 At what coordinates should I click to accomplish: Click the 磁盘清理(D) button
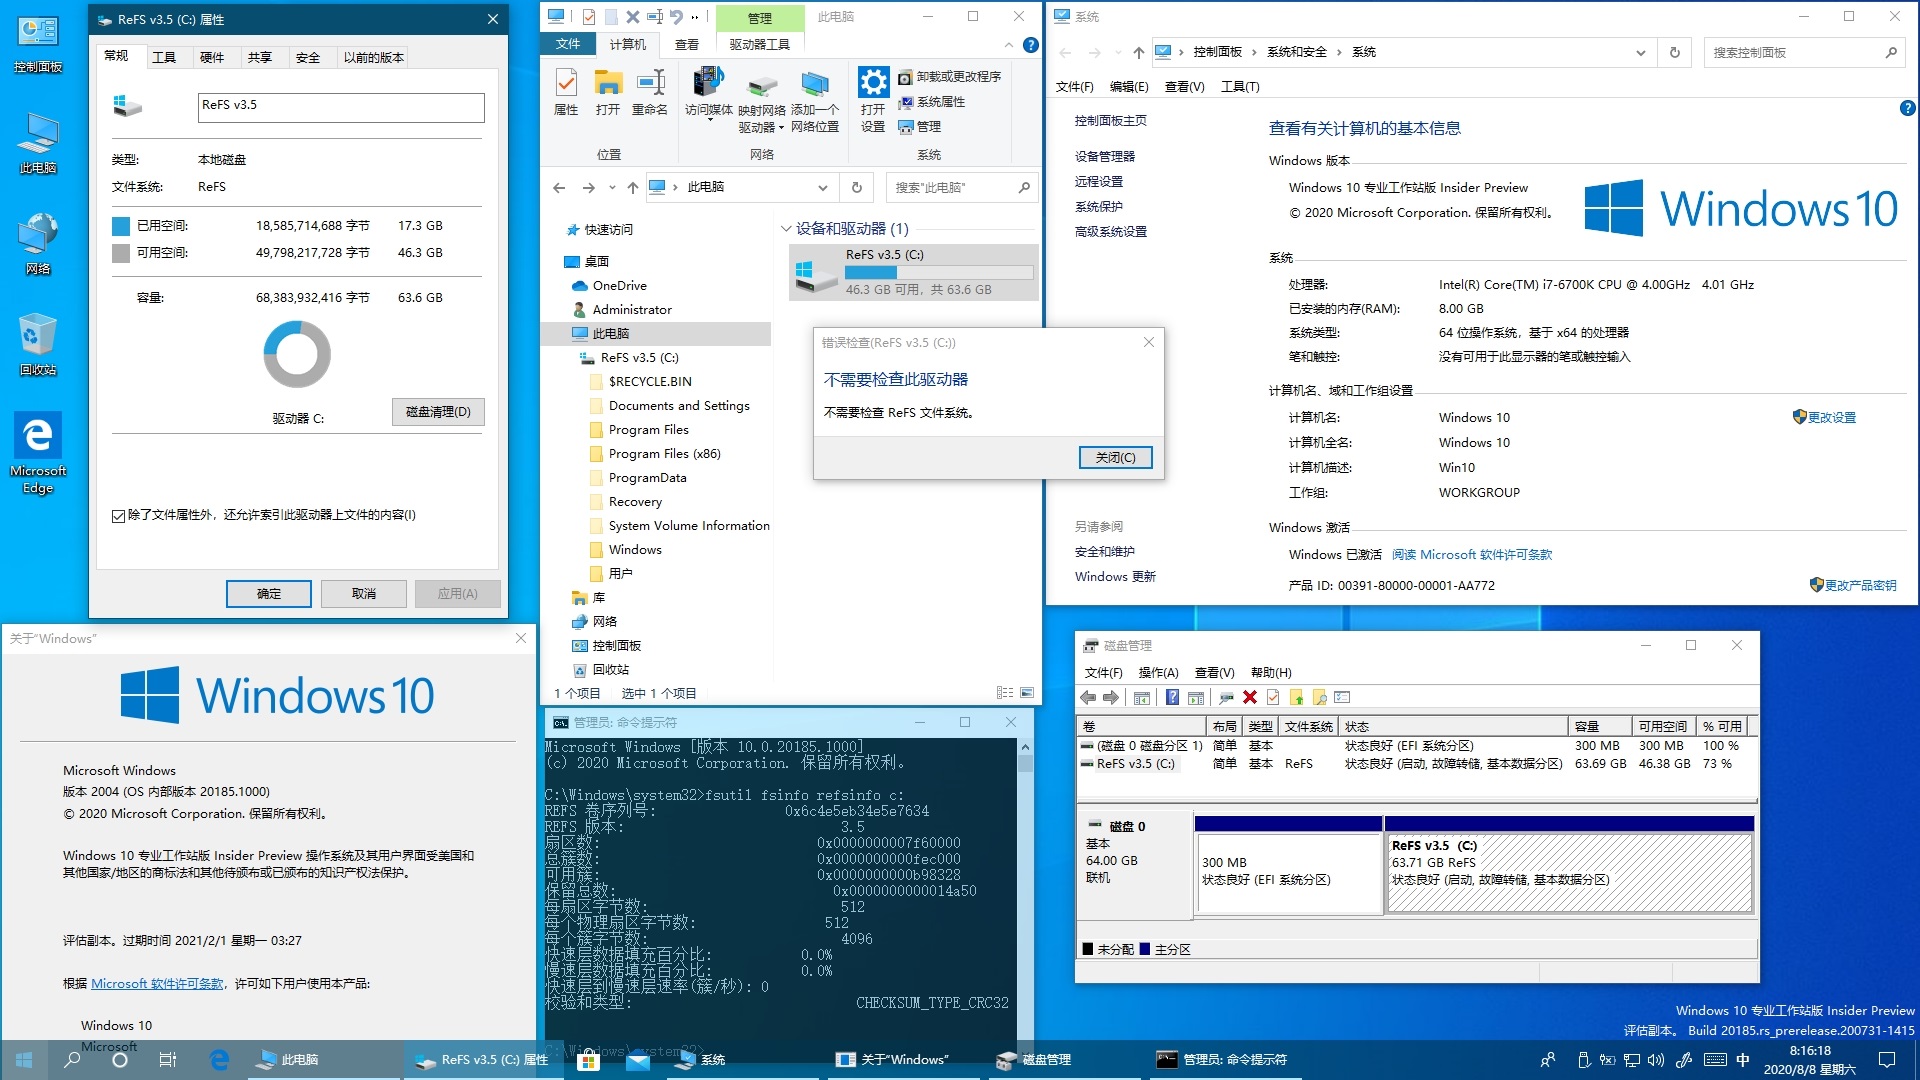pyautogui.click(x=438, y=412)
